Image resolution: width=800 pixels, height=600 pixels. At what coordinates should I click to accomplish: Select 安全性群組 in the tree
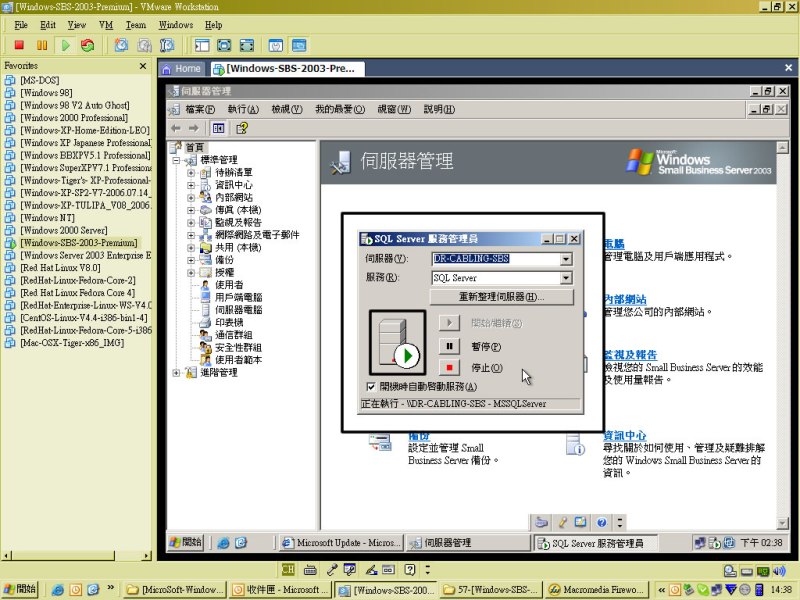pyautogui.click(x=238, y=347)
